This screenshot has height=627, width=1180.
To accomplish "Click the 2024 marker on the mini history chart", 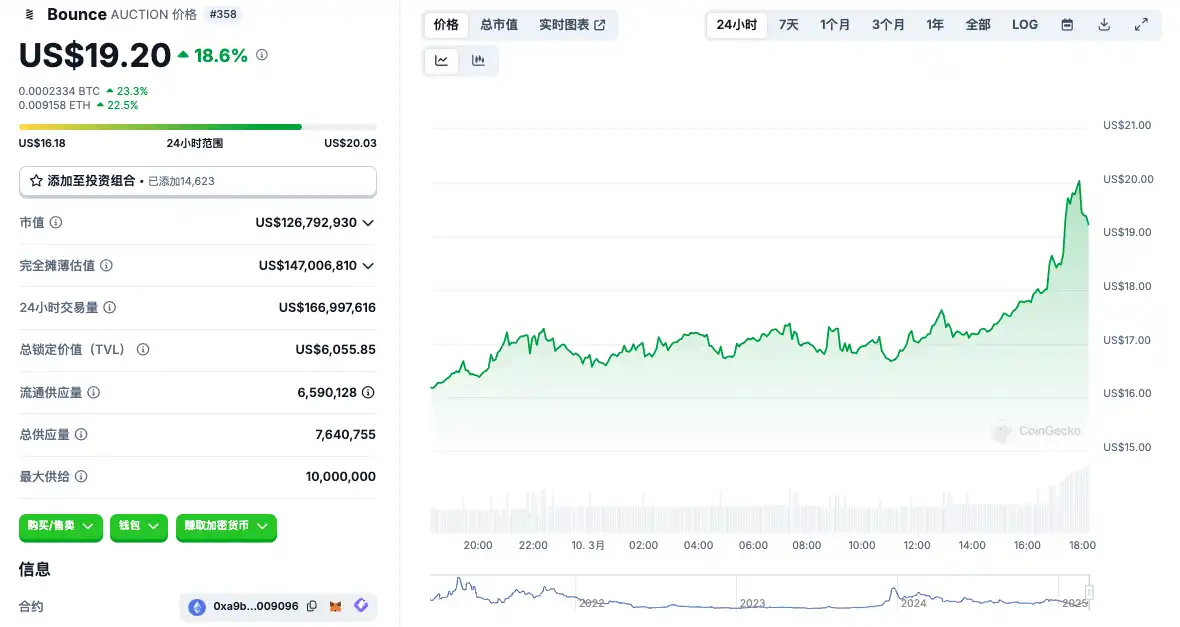I will (x=914, y=603).
